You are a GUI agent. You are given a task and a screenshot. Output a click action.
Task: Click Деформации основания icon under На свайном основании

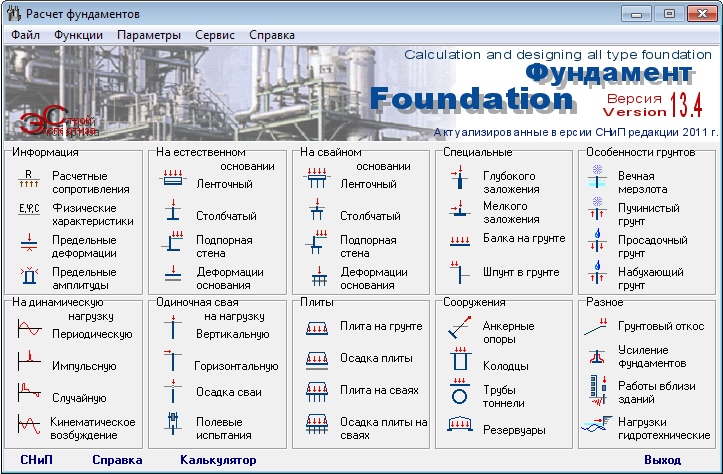point(319,276)
